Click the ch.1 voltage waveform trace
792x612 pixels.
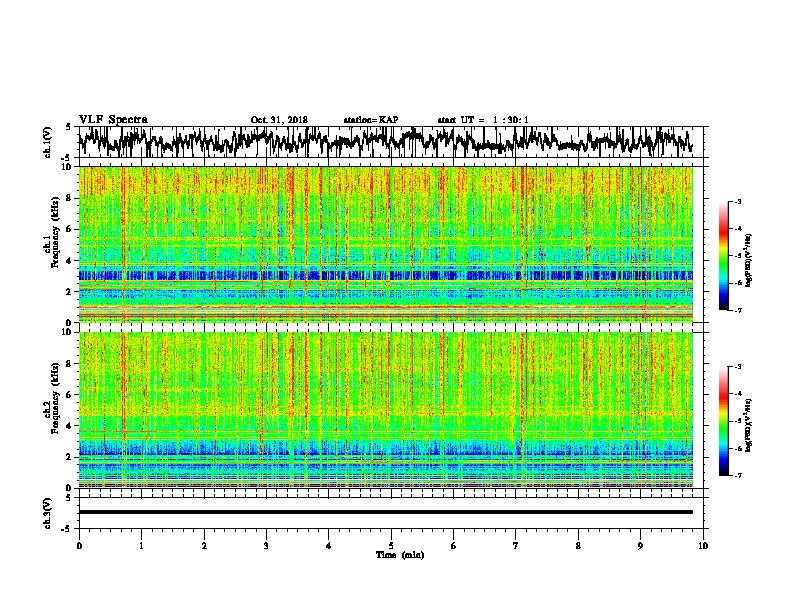tap(385, 141)
